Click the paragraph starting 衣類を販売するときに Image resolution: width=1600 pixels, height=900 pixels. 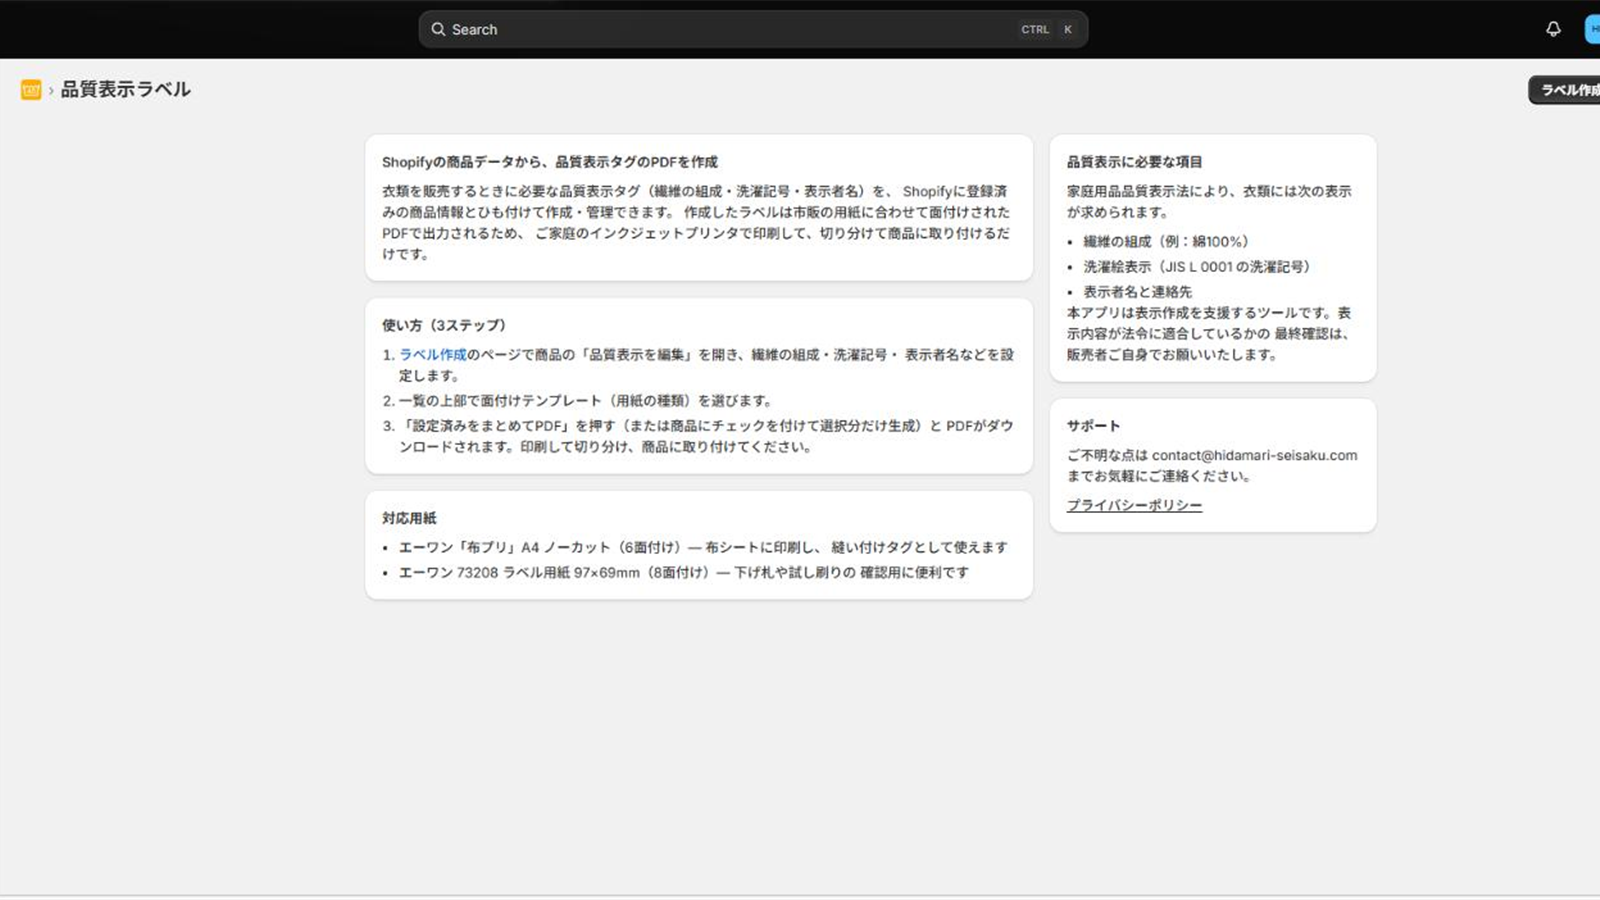click(697, 222)
